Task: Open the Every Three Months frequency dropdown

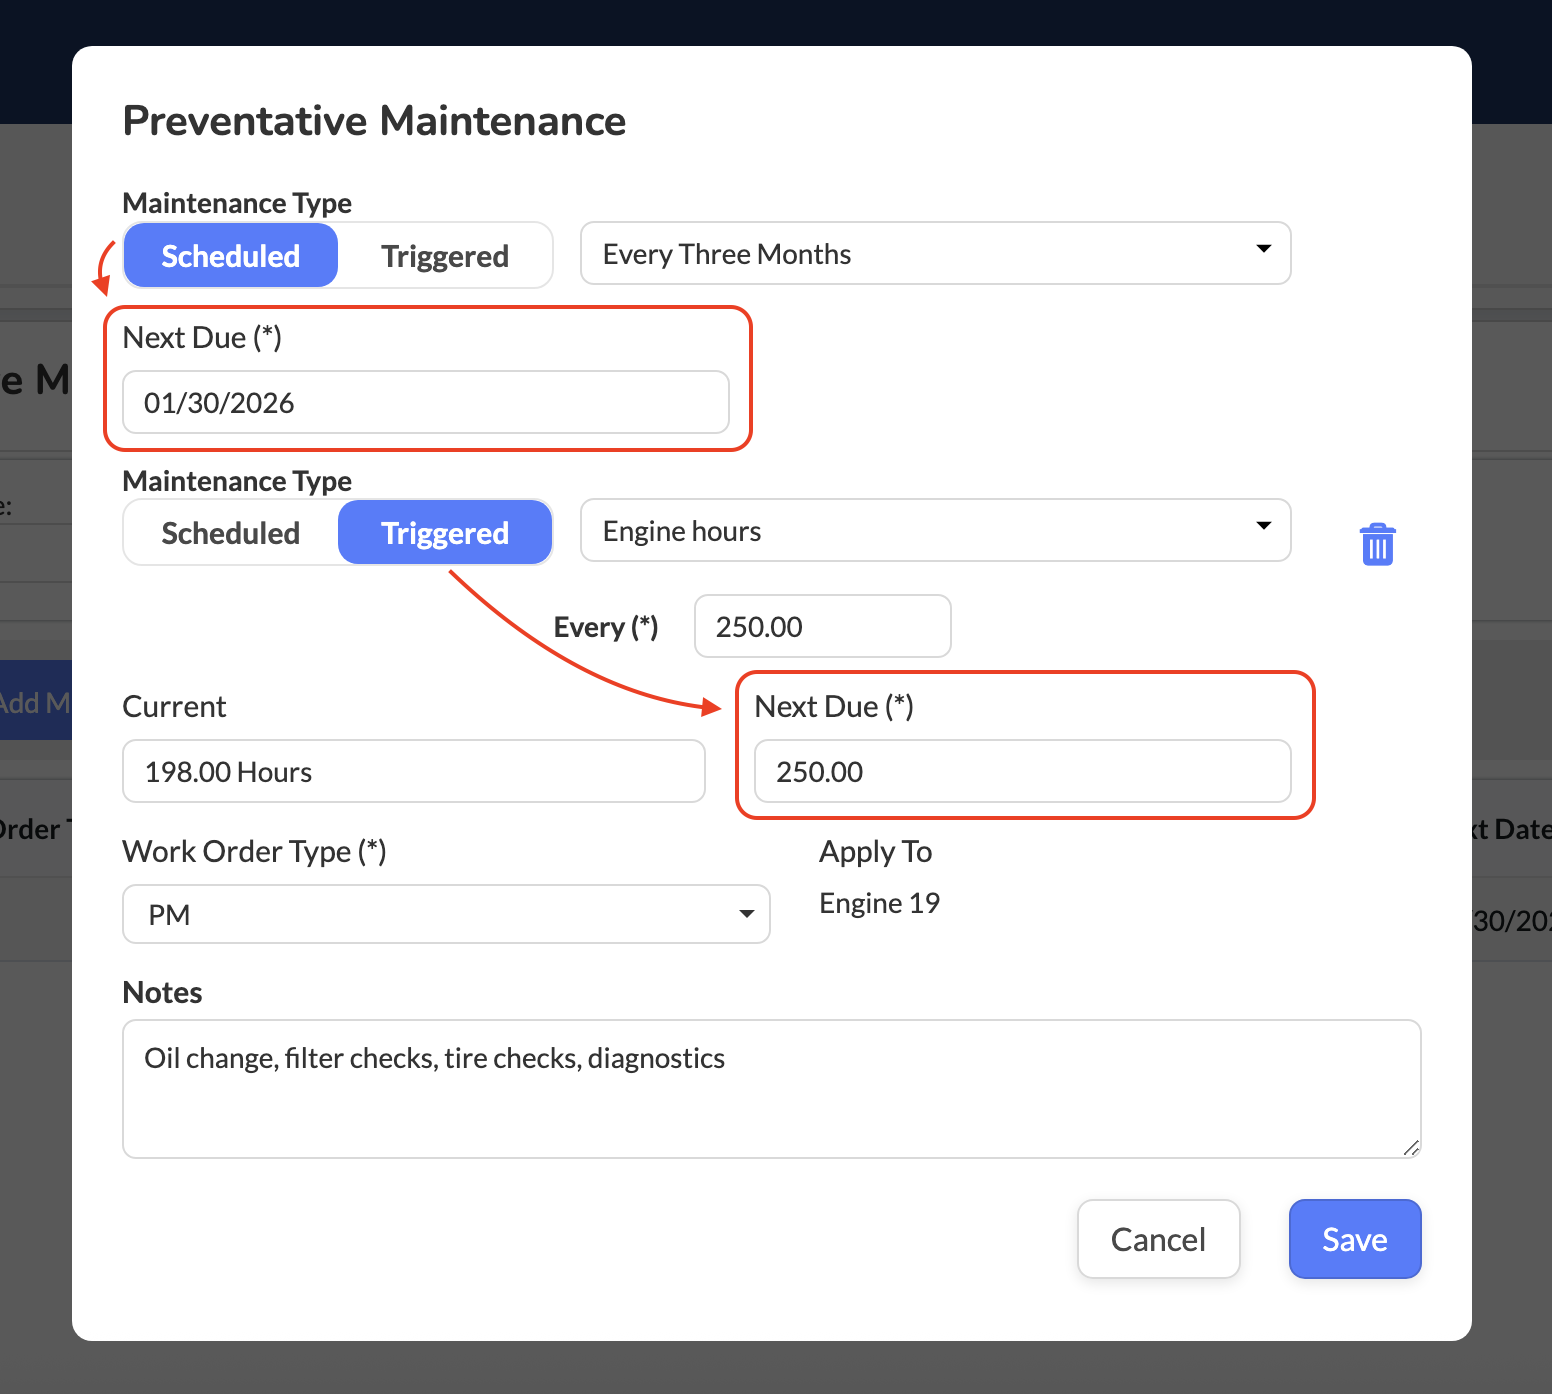Action: point(934,254)
